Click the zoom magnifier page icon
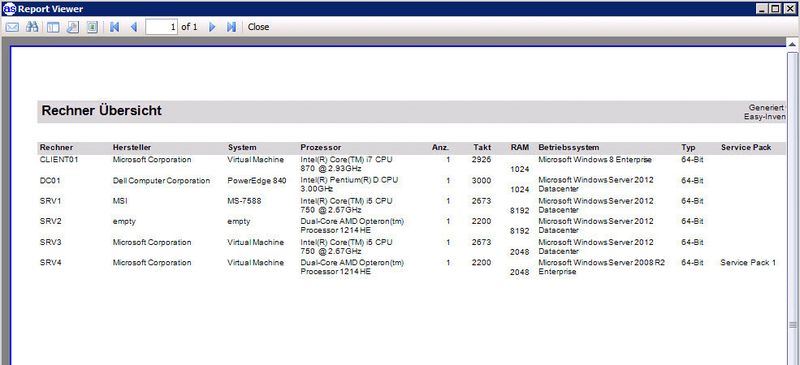This screenshot has height=365, width=800. (x=72, y=27)
